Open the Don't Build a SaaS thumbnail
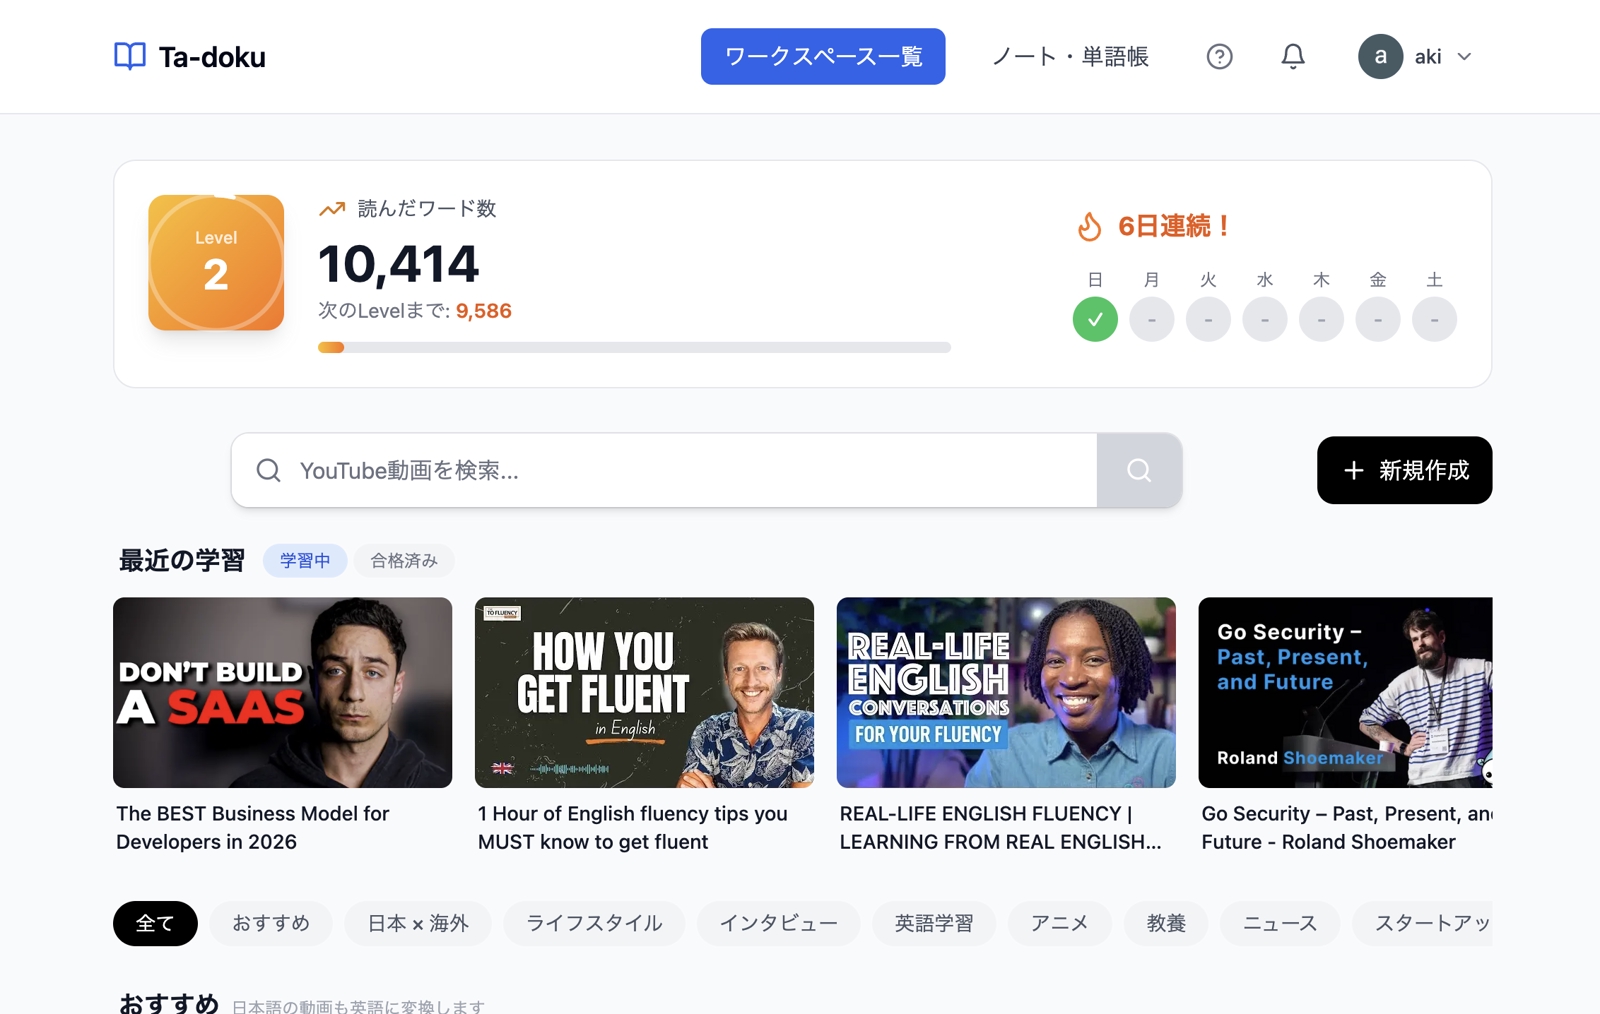 pyautogui.click(x=282, y=692)
